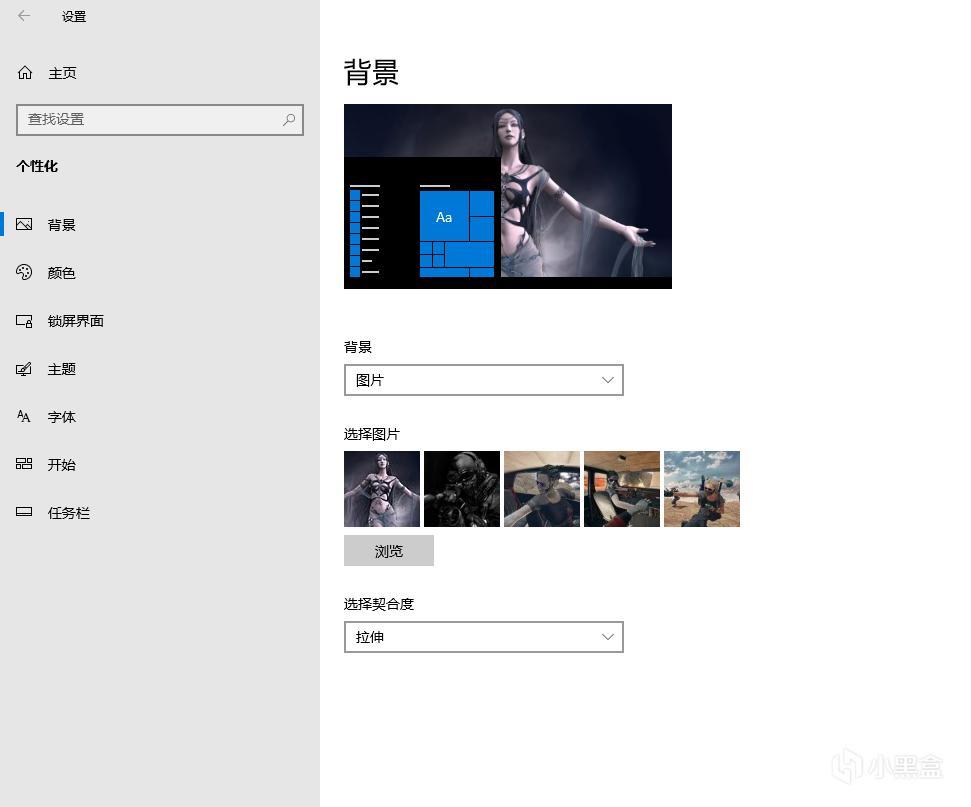This screenshot has width=971, height=807.
Task: Open the 主题 settings page
Action: [x=61, y=369]
